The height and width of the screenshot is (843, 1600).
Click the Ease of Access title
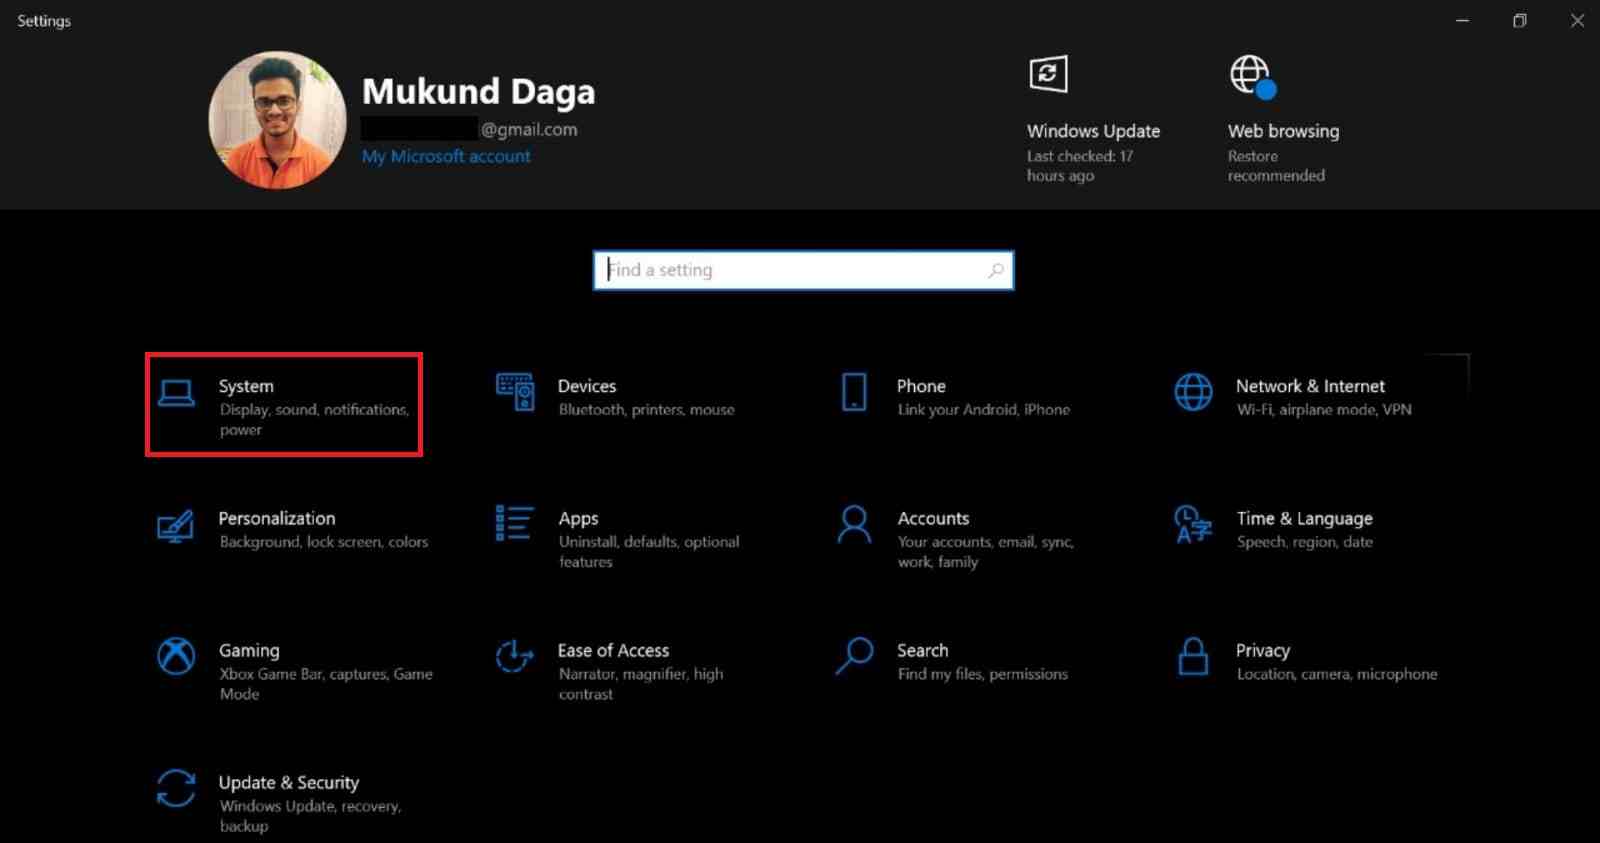613,650
